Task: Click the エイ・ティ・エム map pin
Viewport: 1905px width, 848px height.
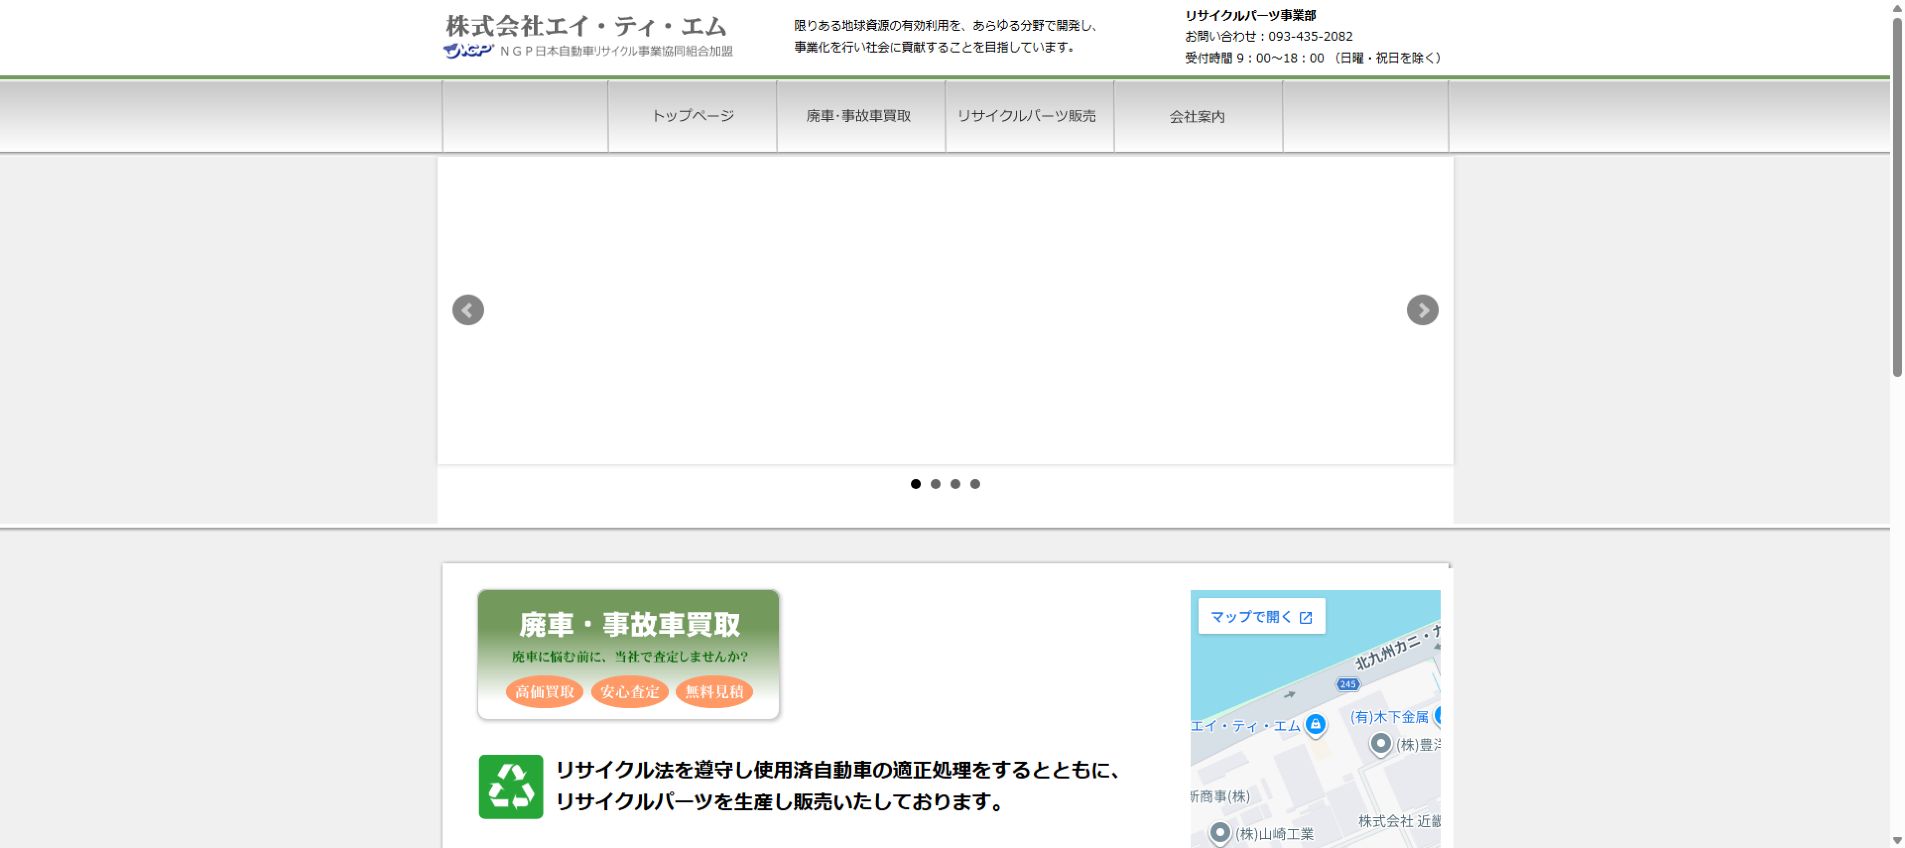Action: (x=1316, y=726)
